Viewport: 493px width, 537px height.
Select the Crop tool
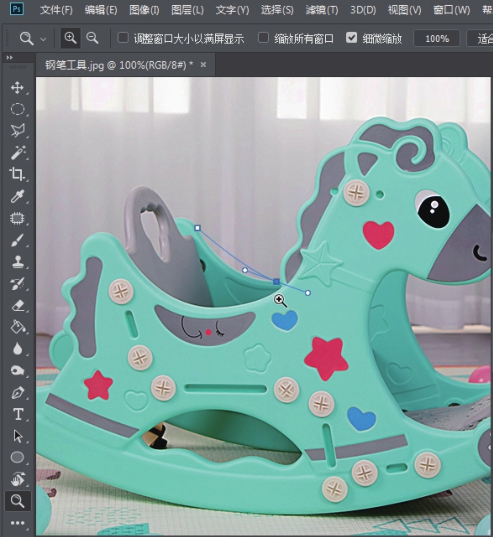coord(17,174)
